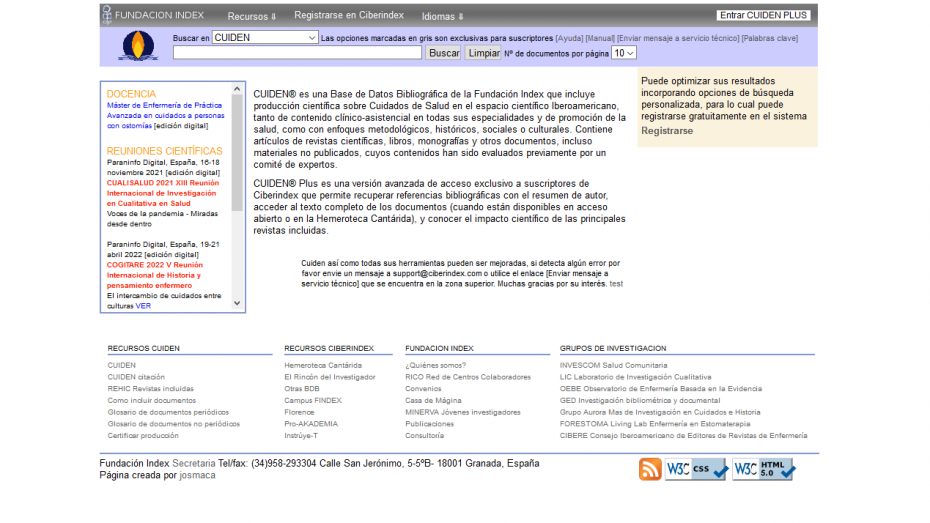Image resolution: width=930 pixels, height=523 pixels.
Task: Click the CUIDEN flame logo
Action: pyautogui.click(x=138, y=46)
